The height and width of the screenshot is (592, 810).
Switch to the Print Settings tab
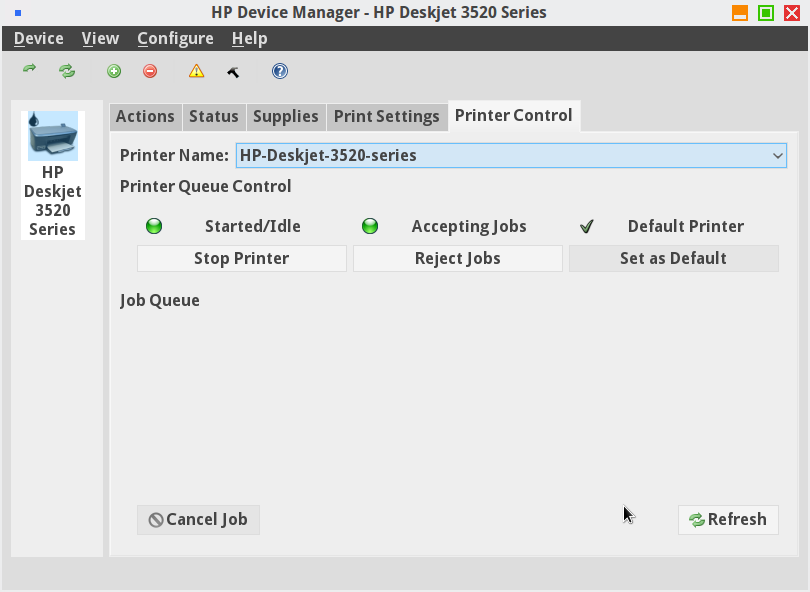pyautogui.click(x=386, y=116)
